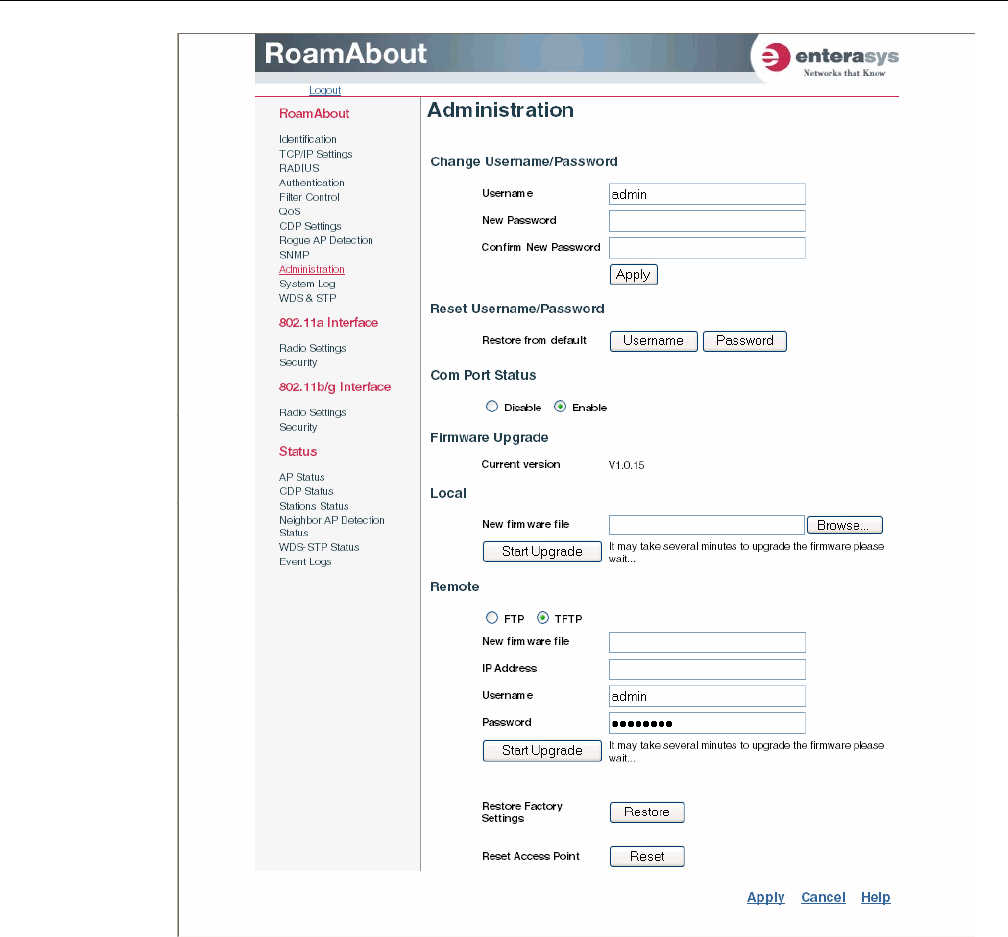Click Restore for factory settings
Viewport: 1008px width, 937px height.
pos(647,812)
